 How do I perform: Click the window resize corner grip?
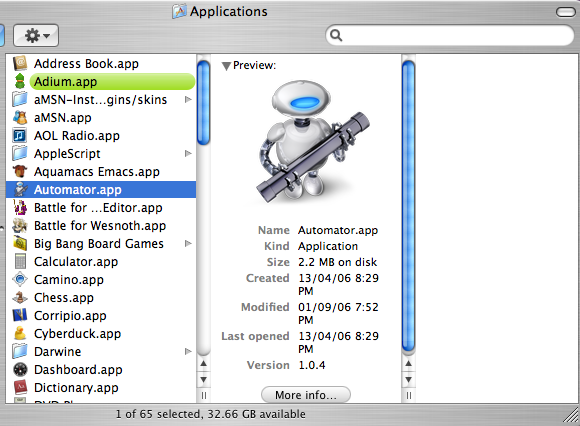pos(571,415)
